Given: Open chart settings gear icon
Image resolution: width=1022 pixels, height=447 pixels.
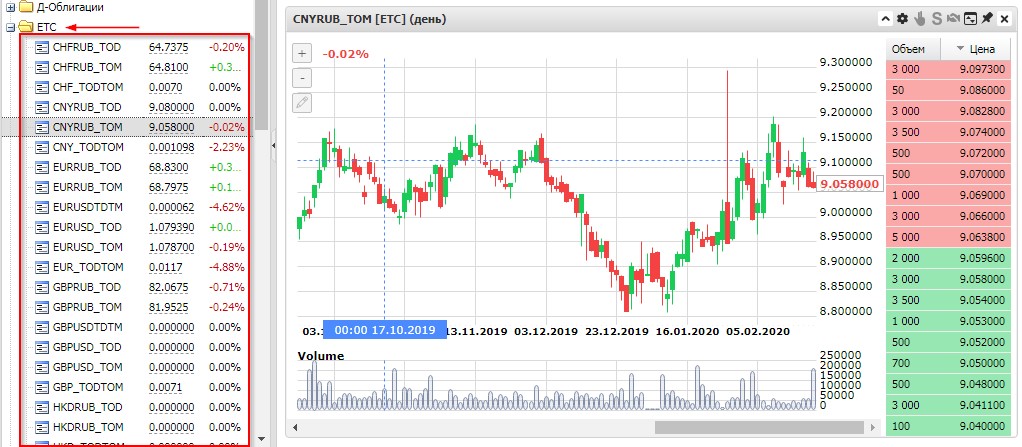Looking at the screenshot, I should click(x=903, y=19).
